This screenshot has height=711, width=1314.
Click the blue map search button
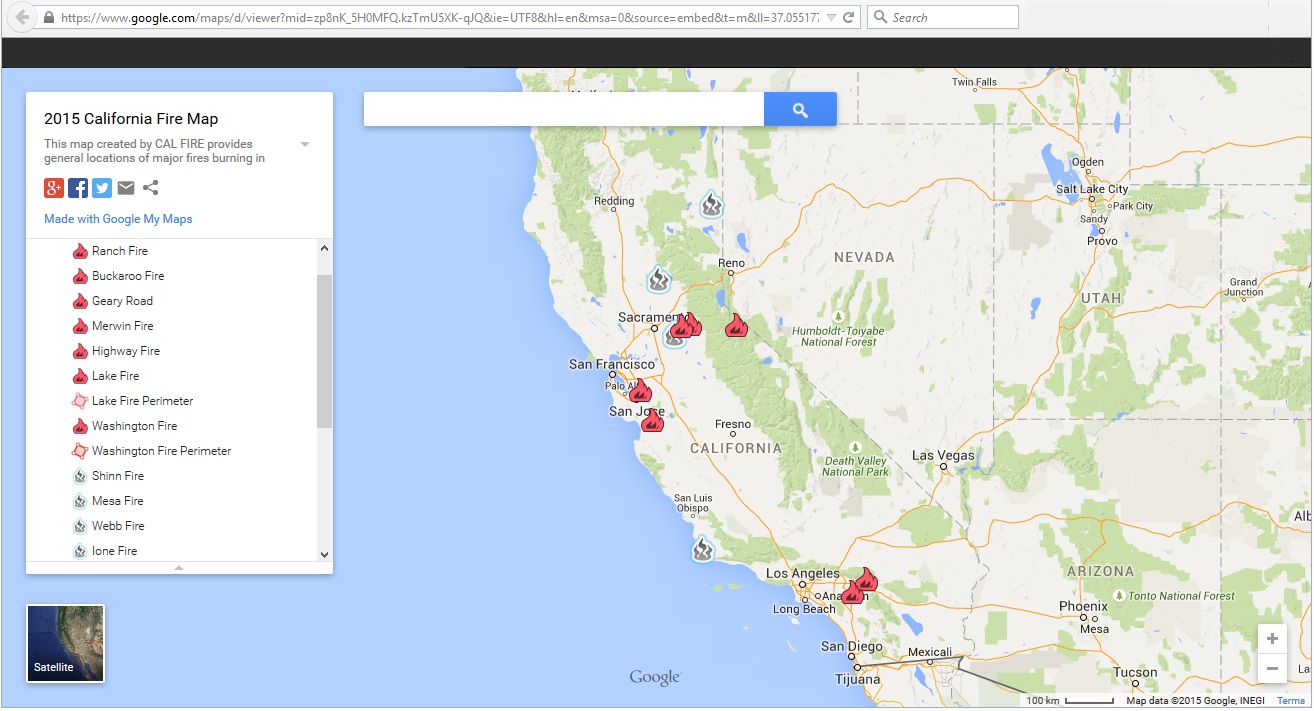[800, 110]
